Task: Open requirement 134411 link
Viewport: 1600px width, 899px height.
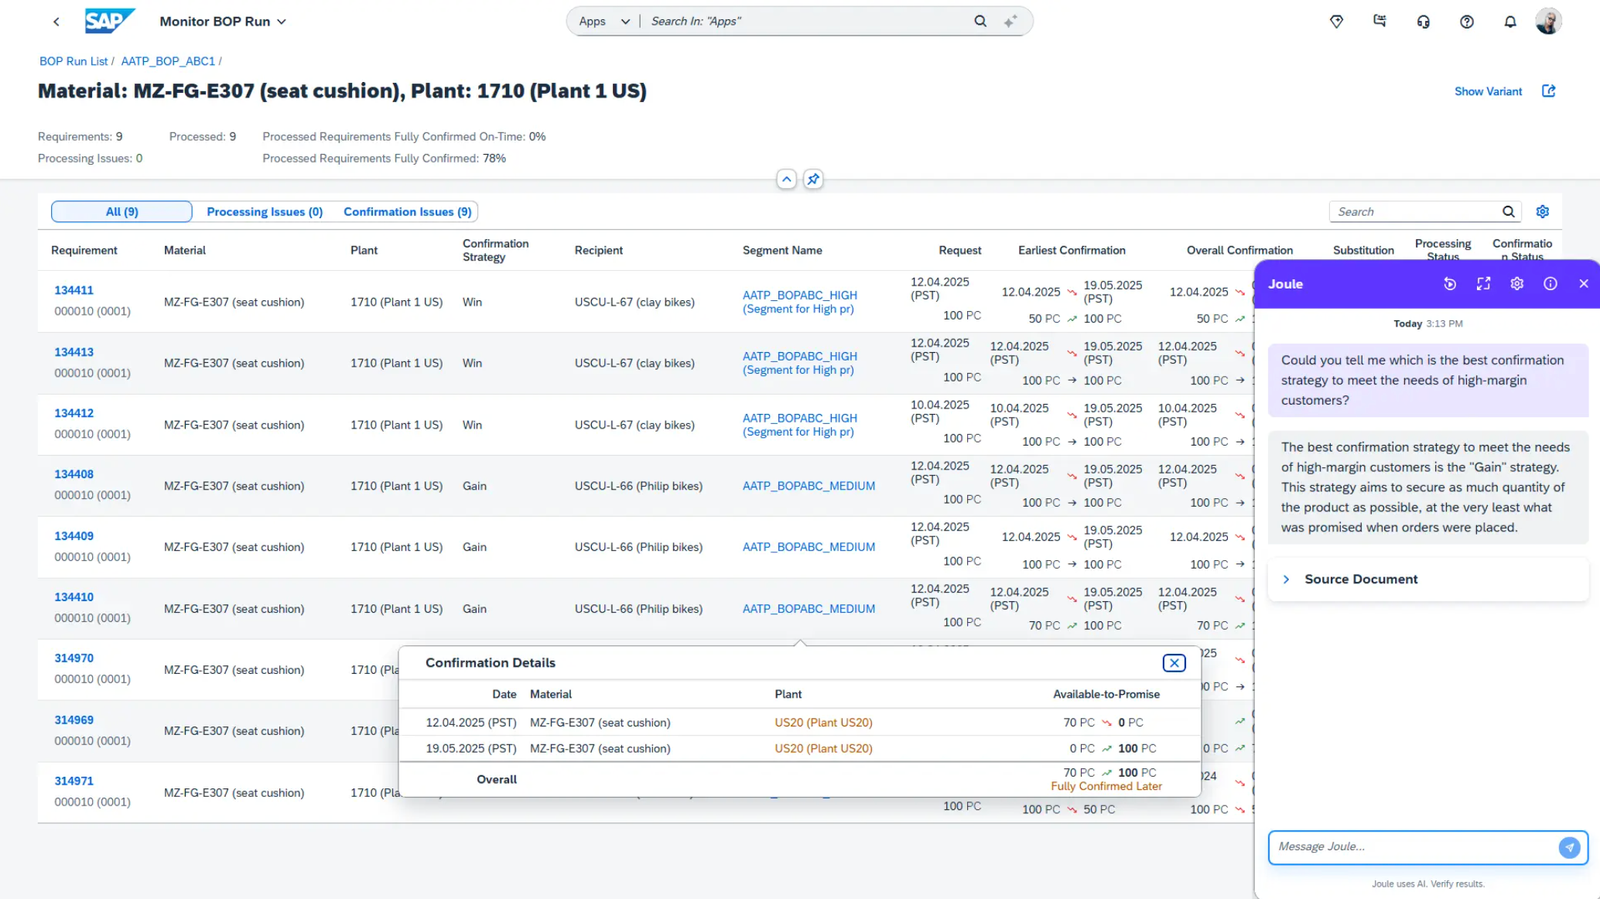Action: [74, 290]
